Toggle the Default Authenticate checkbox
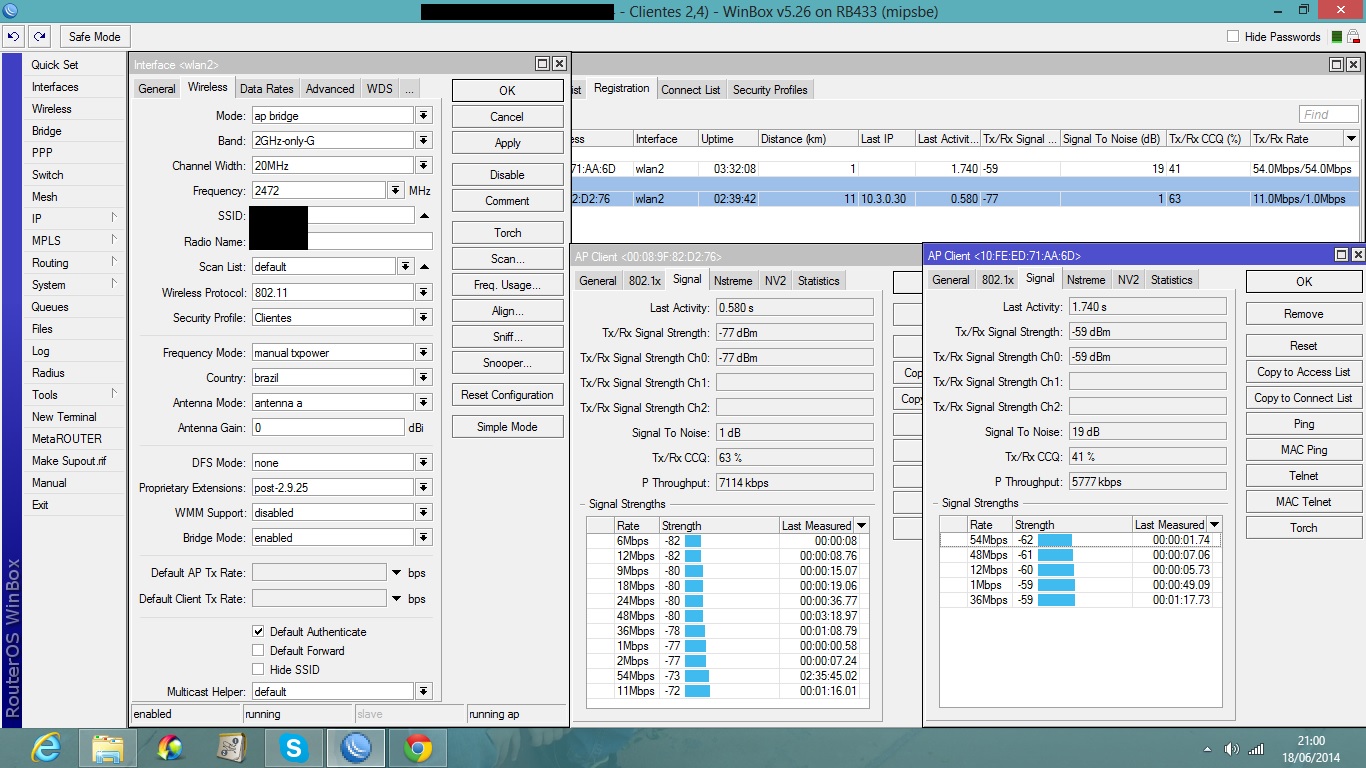Image resolution: width=1366 pixels, height=768 pixels. coord(258,632)
